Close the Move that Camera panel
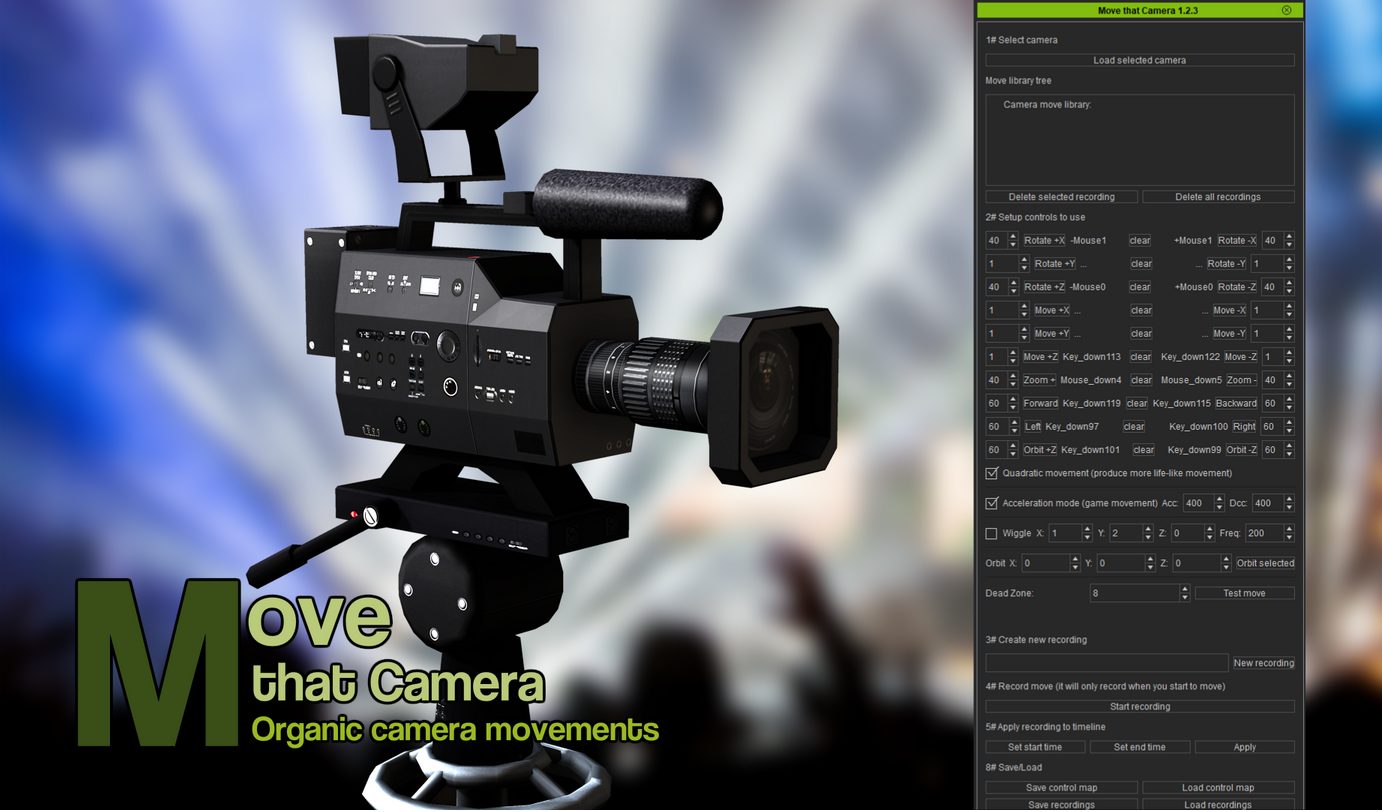The image size is (1382, 812). (x=1286, y=10)
